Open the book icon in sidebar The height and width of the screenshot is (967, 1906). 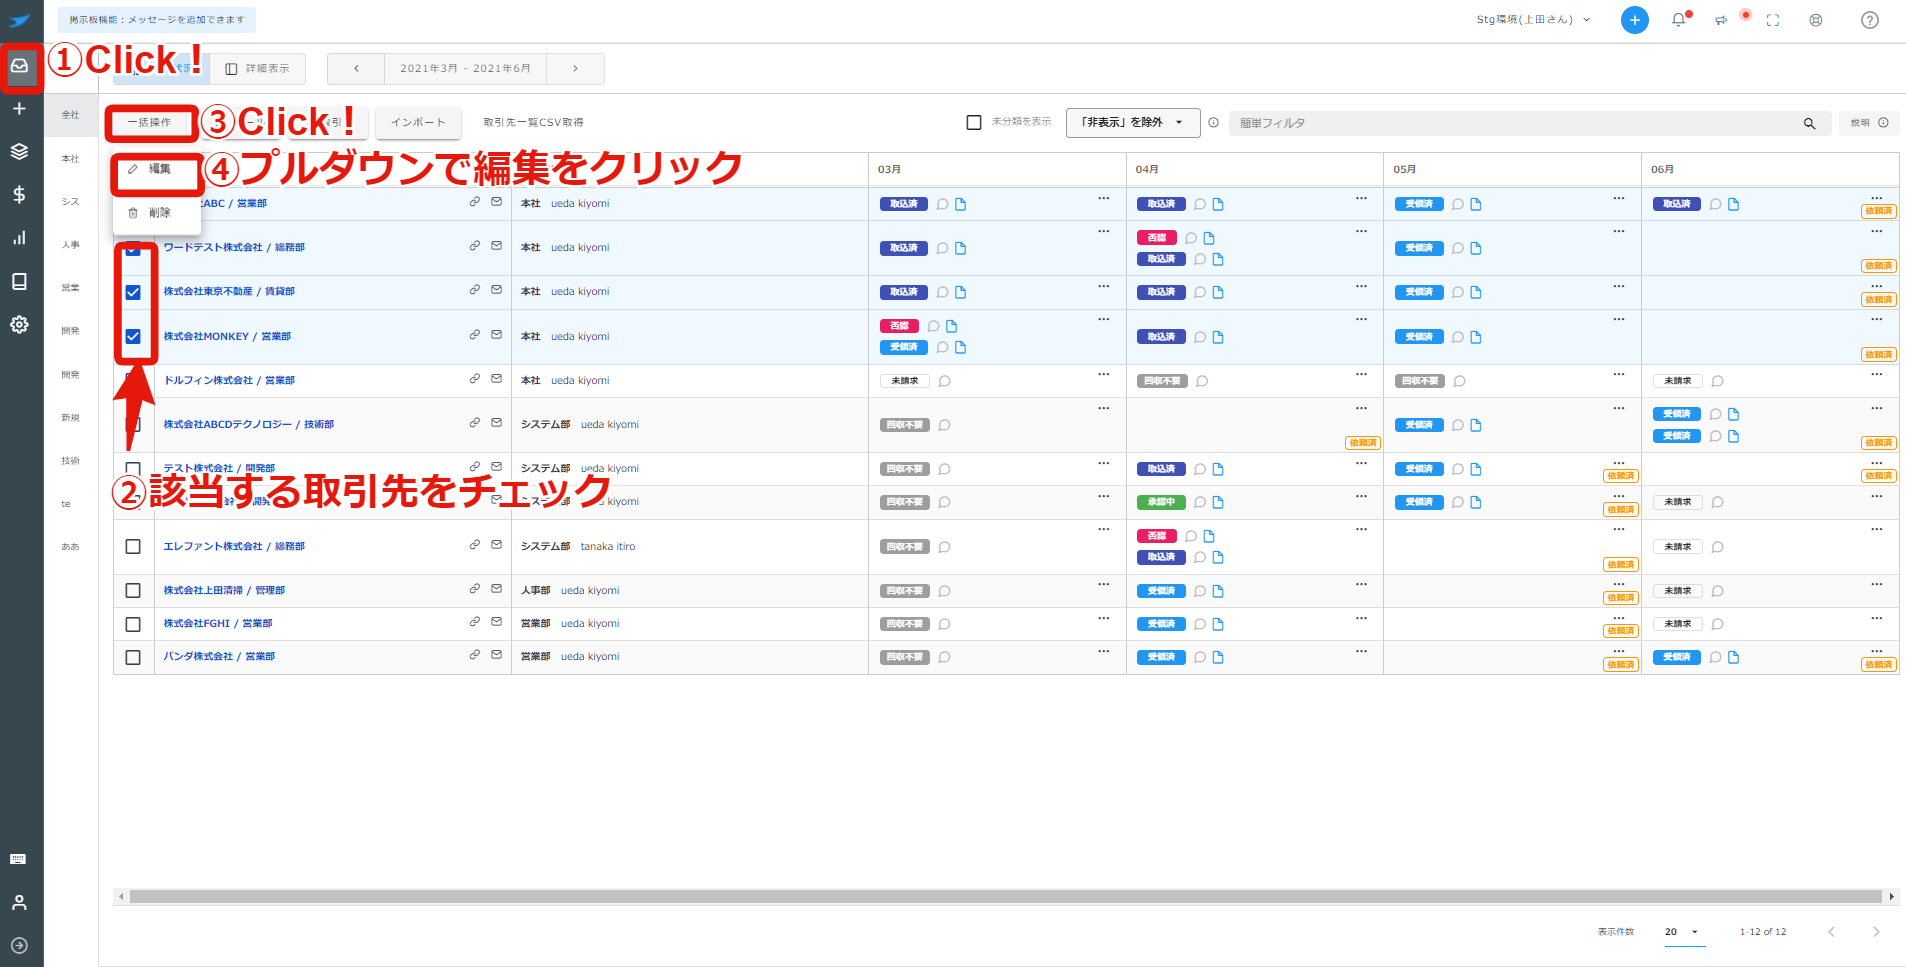(19, 281)
